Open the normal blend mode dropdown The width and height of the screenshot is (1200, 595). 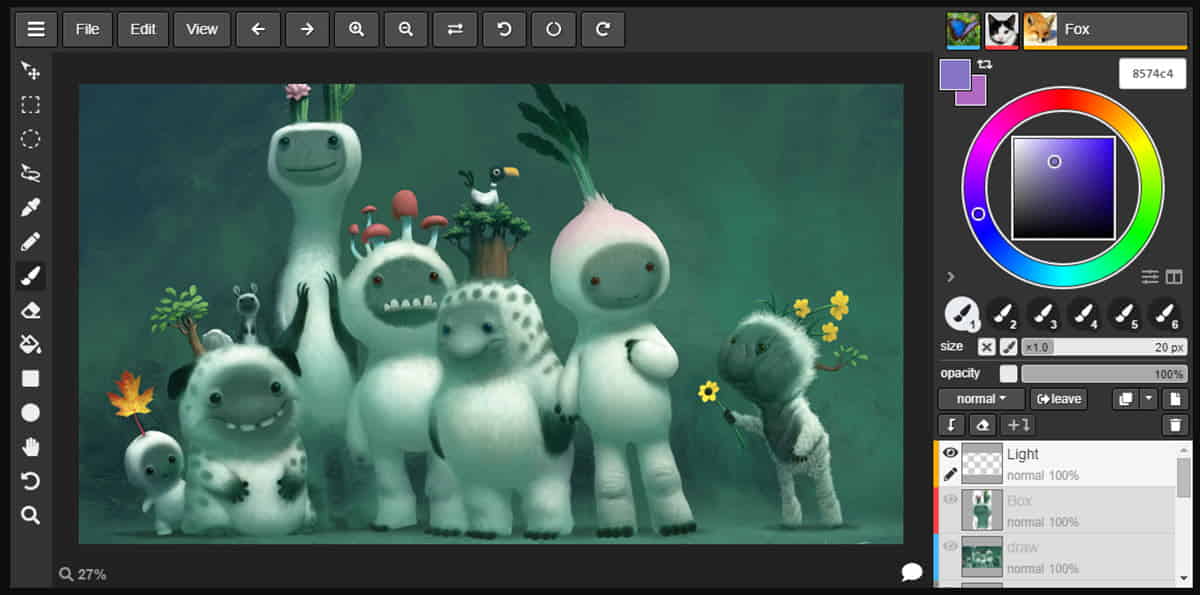point(981,399)
